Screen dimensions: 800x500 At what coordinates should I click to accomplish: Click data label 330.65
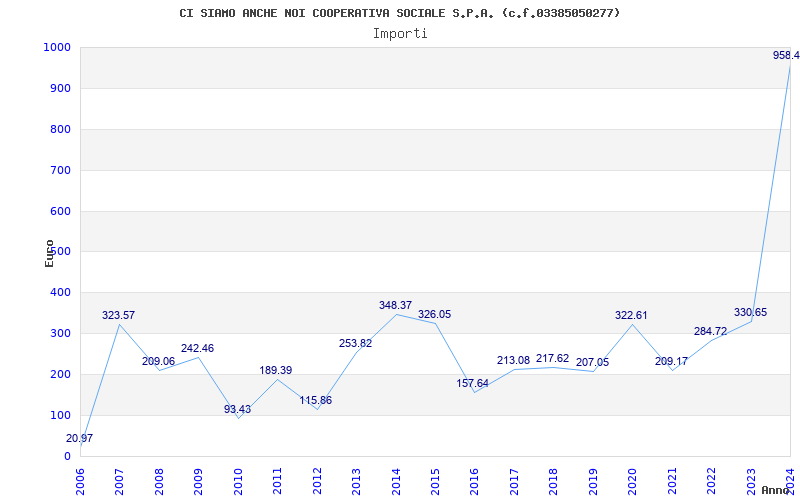pos(751,312)
